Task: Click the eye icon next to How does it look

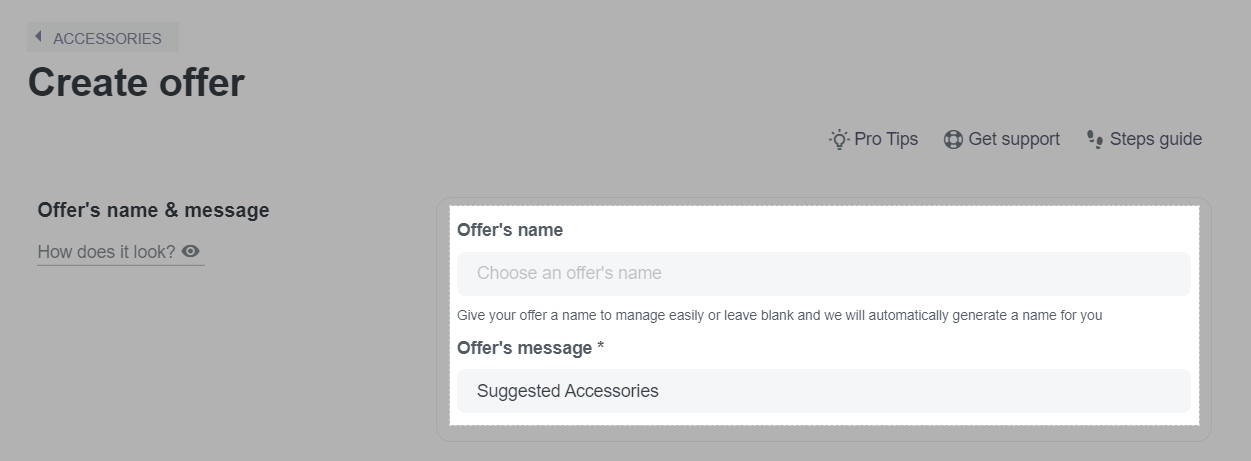Action: pyautogui.click(x=190, y=251)
